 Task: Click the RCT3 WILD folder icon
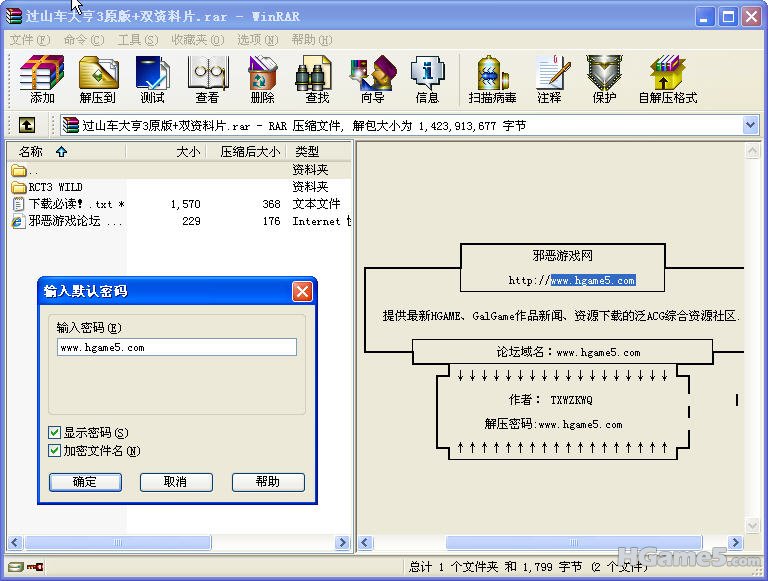[x=19, y=187]
